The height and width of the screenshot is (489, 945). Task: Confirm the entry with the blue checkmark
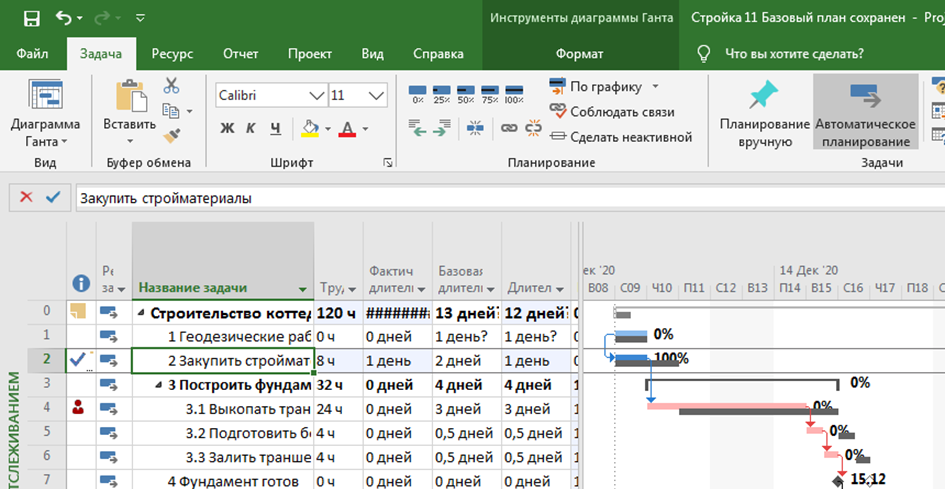53,197
